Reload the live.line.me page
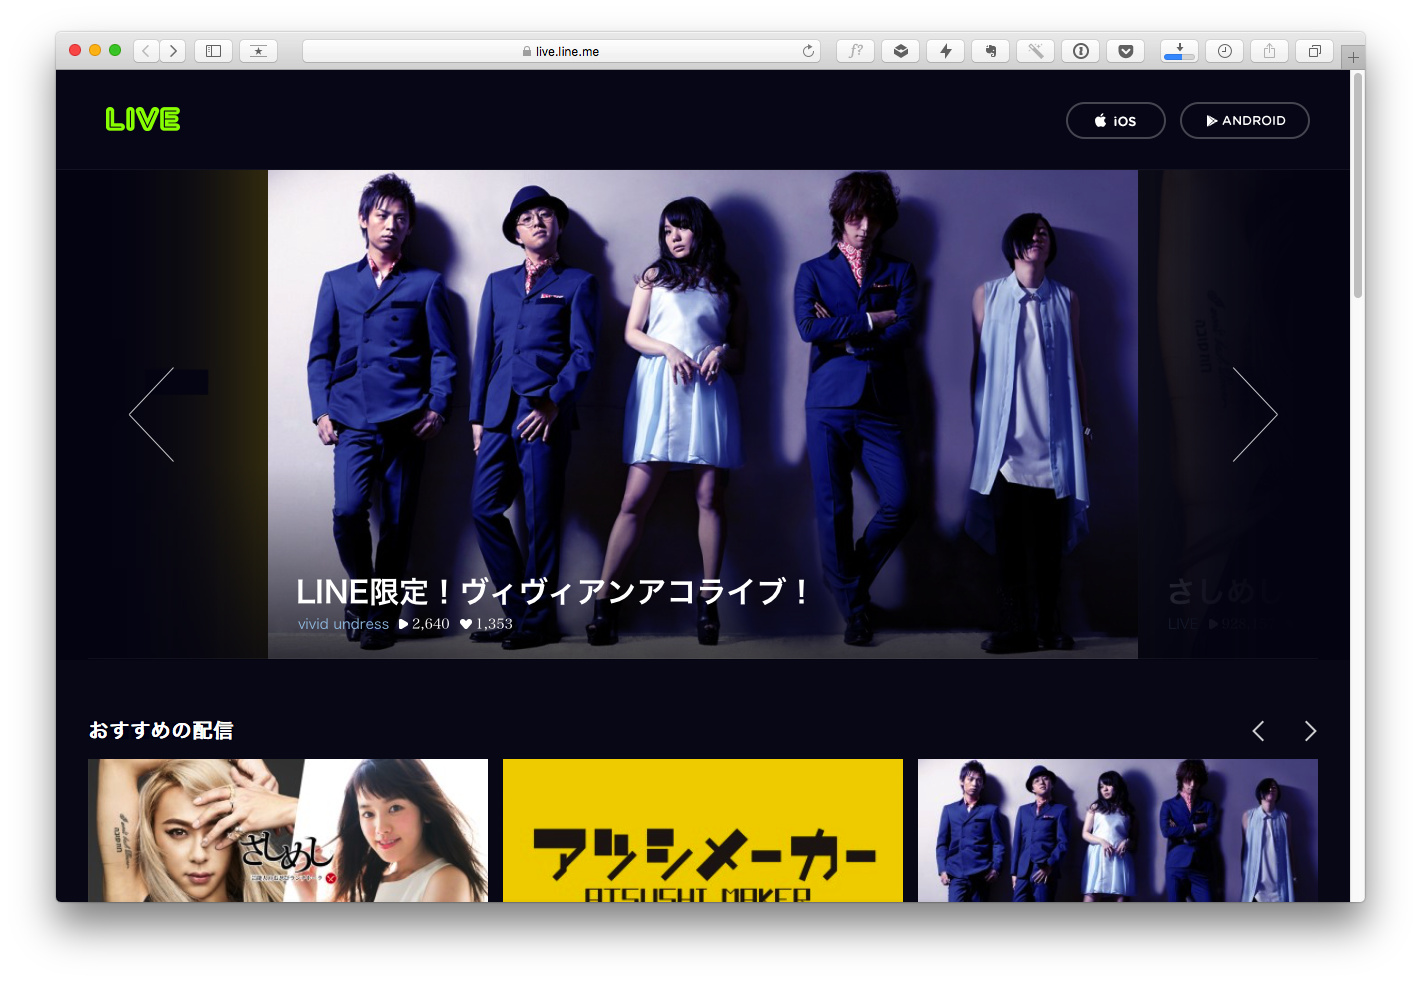The height and width of the screenshot is (982, 1421). coord(808,51)
